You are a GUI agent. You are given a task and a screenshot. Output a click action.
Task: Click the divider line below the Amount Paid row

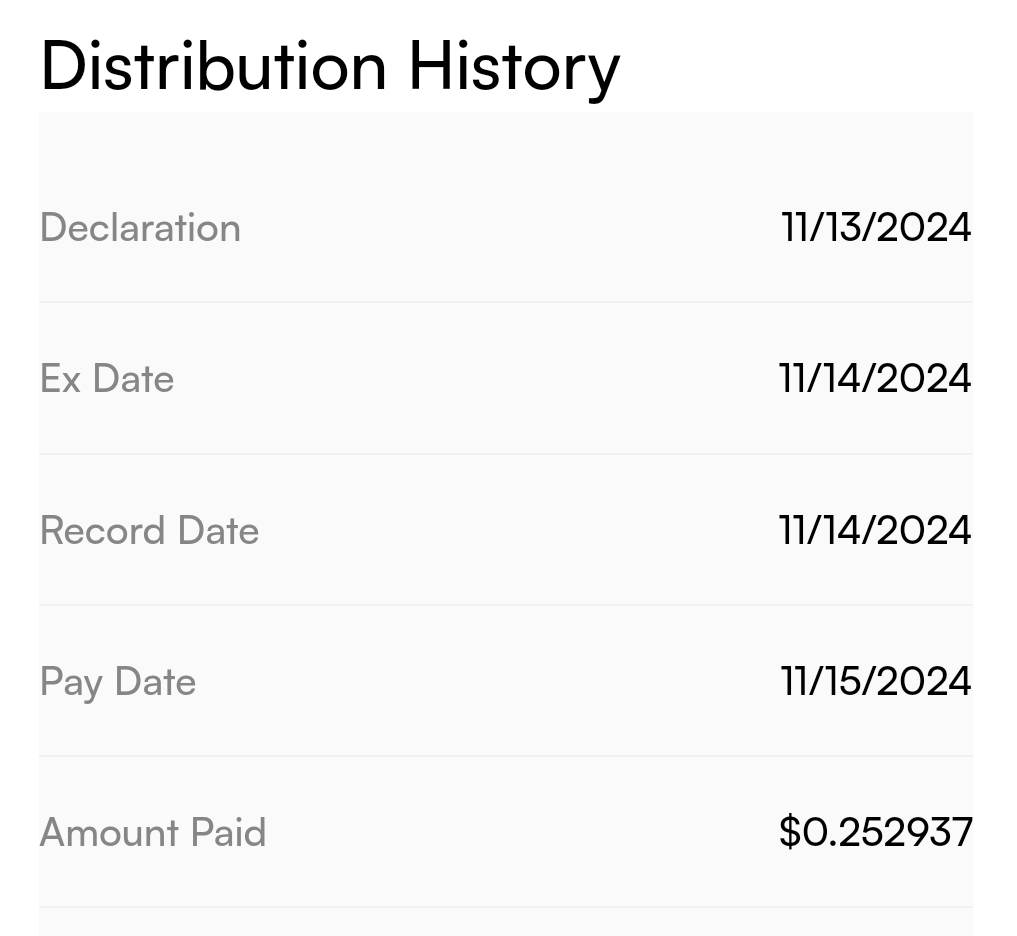[x=505, y=907]
